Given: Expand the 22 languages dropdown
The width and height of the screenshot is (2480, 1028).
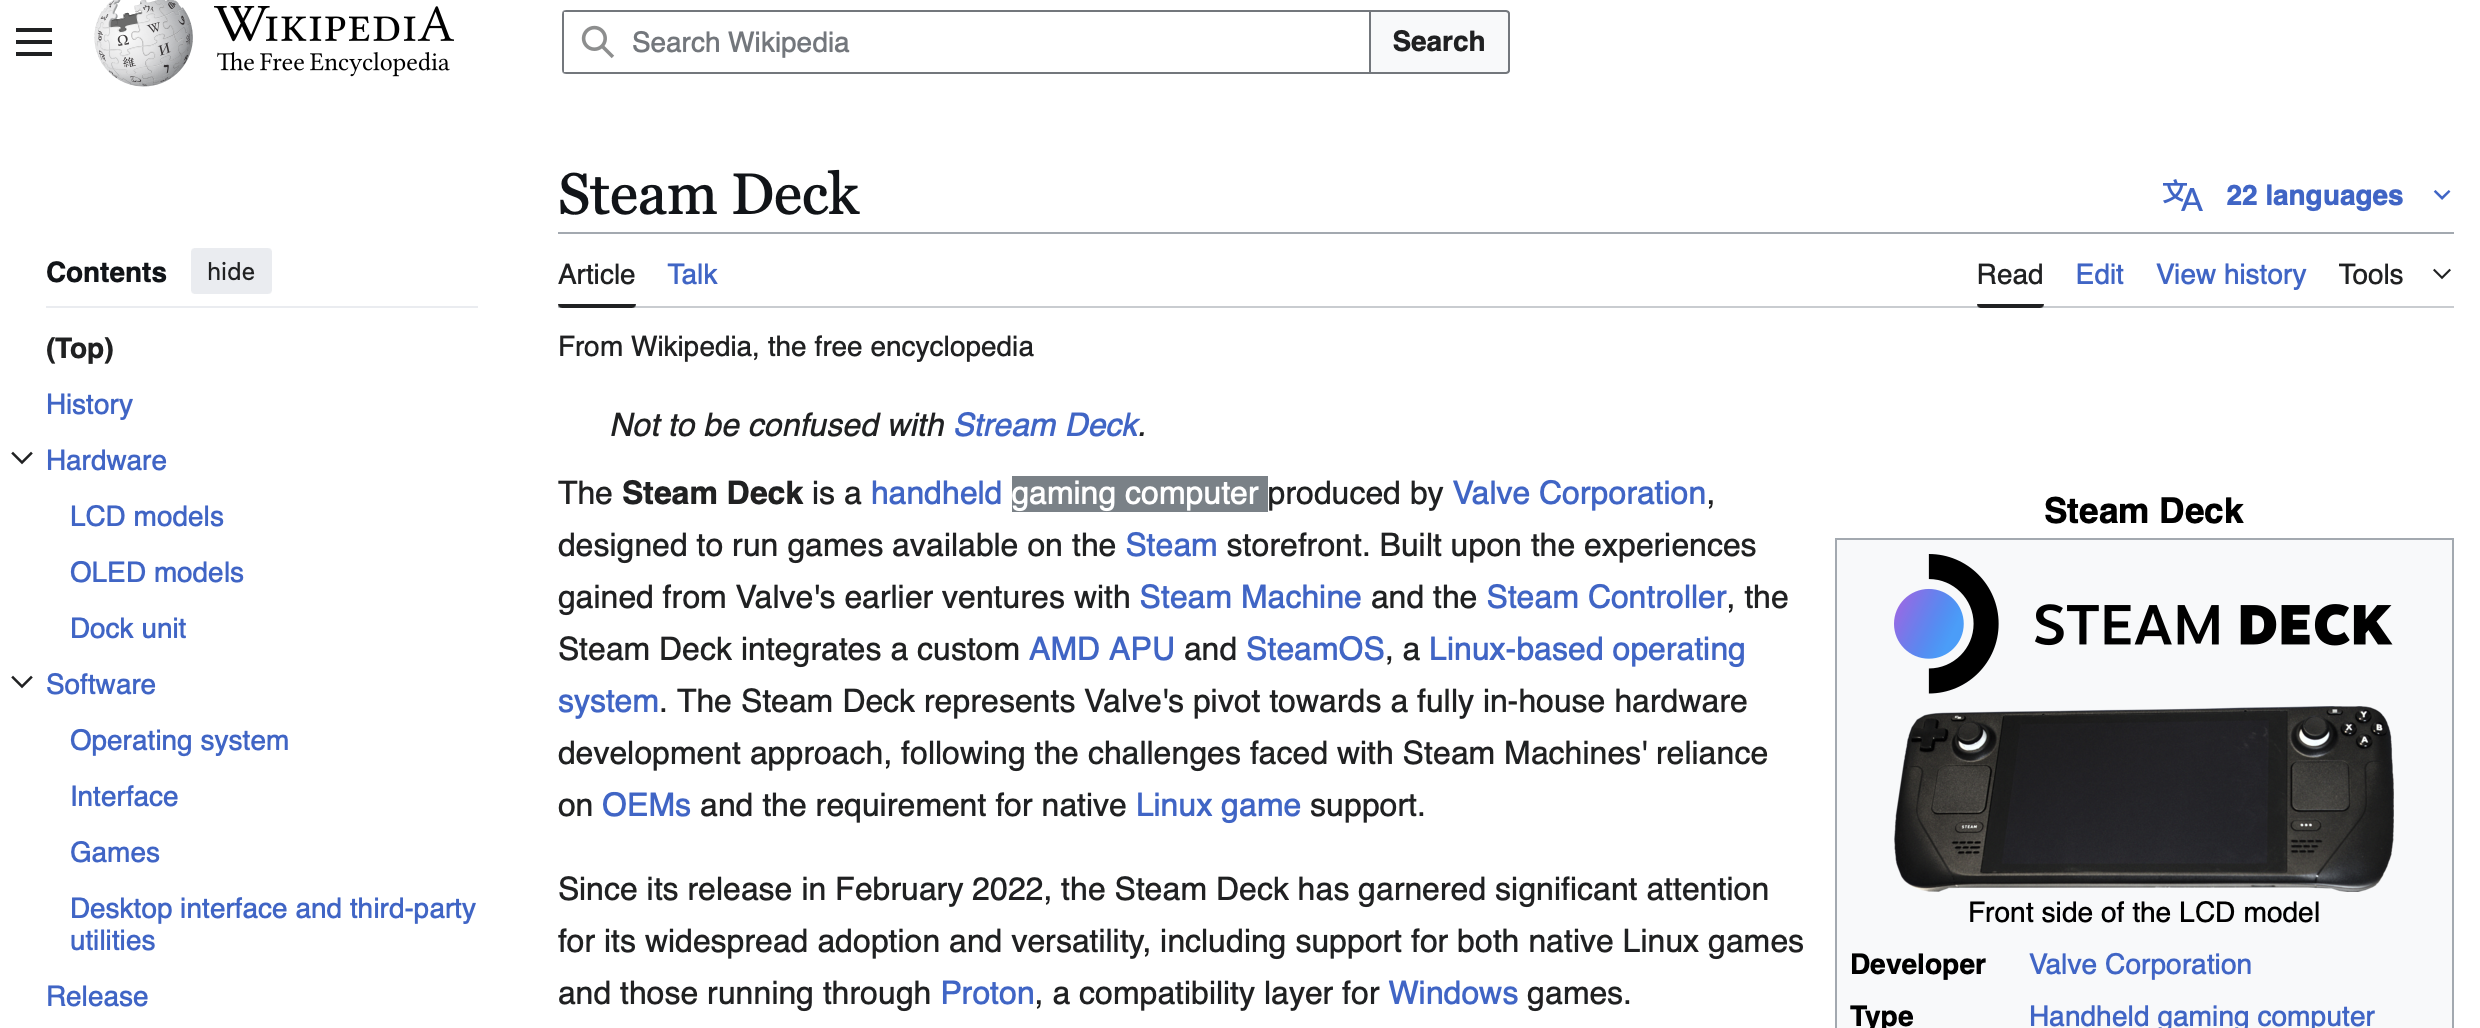Looking at the screenshot, I should 2307,195.
